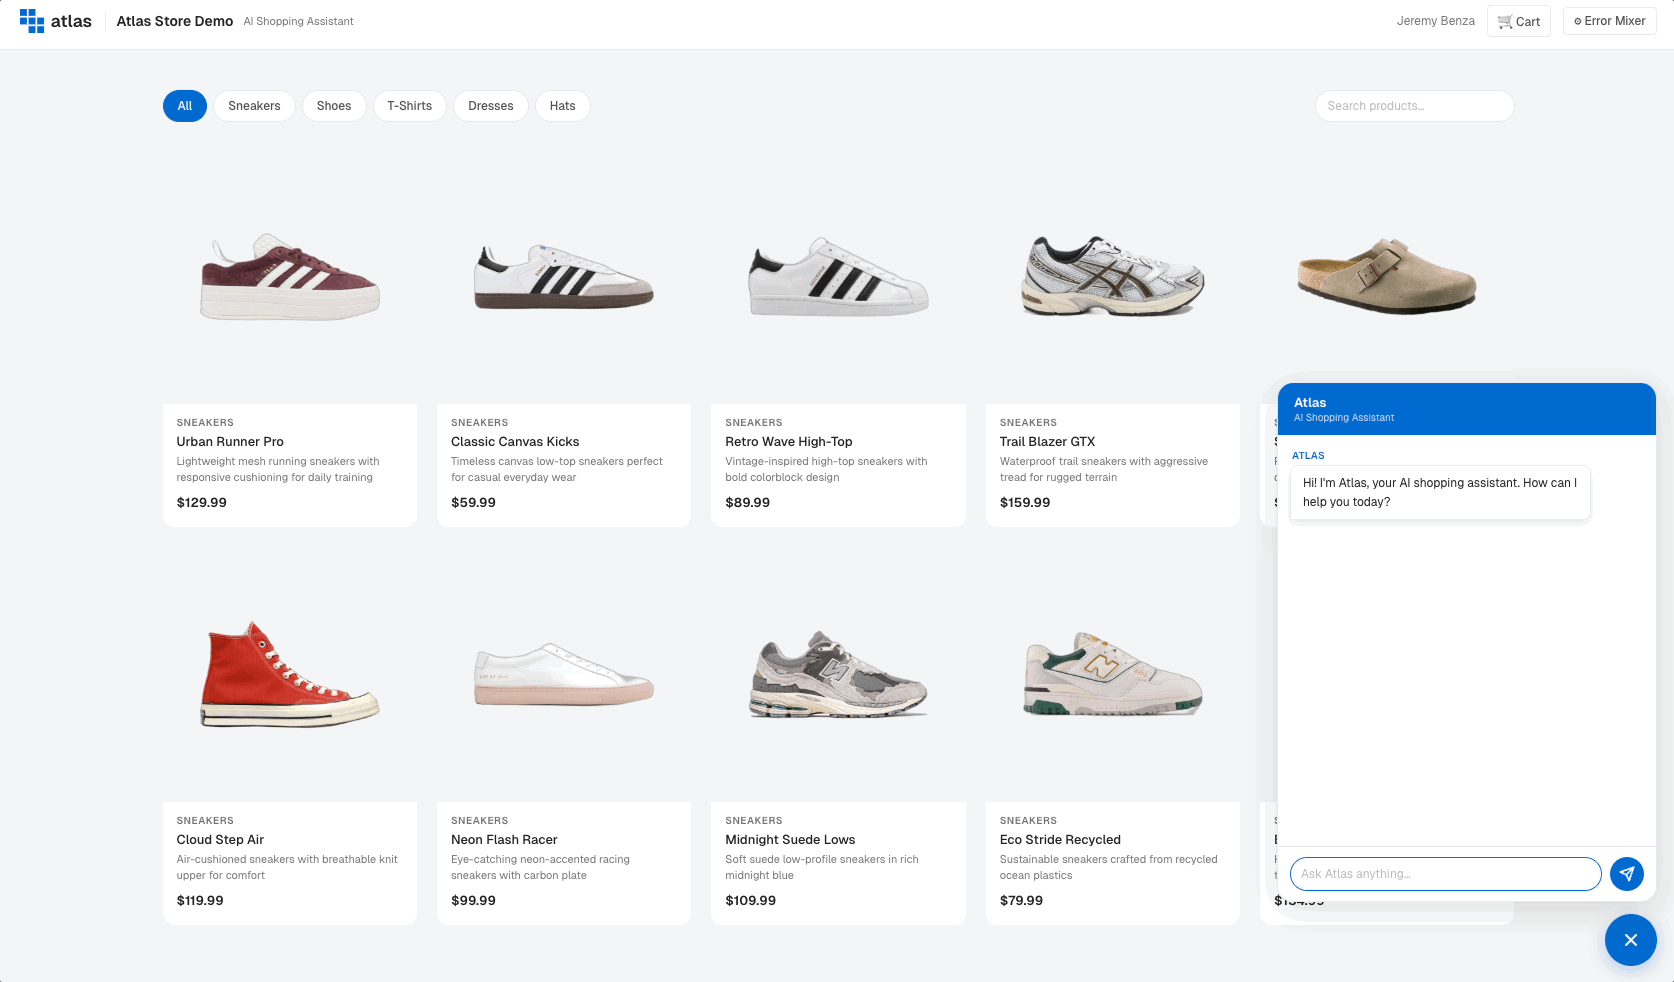Open the red Cloud Step Air image
This screenshot has width=1674, height=982.
290,675
